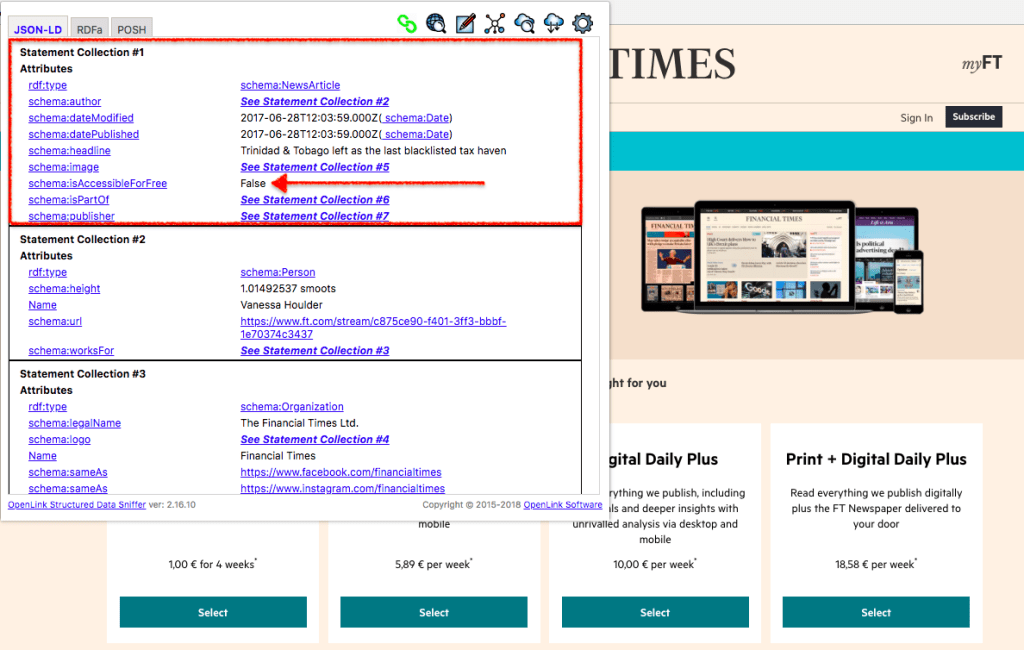The width and height of the screenshot is (1024, 650).
Task: Switch to the JSON-LD tab
Action: (38, 29)
